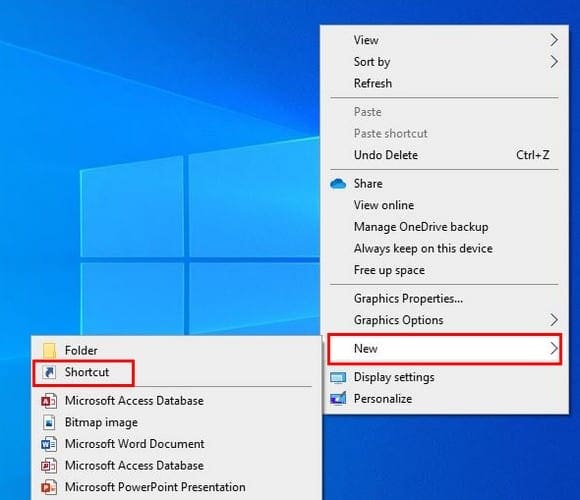Click the OneDrive cloud icon beside Share
Image resolution: width=580 pixels, height=500 pixels.
pos(338,184)
